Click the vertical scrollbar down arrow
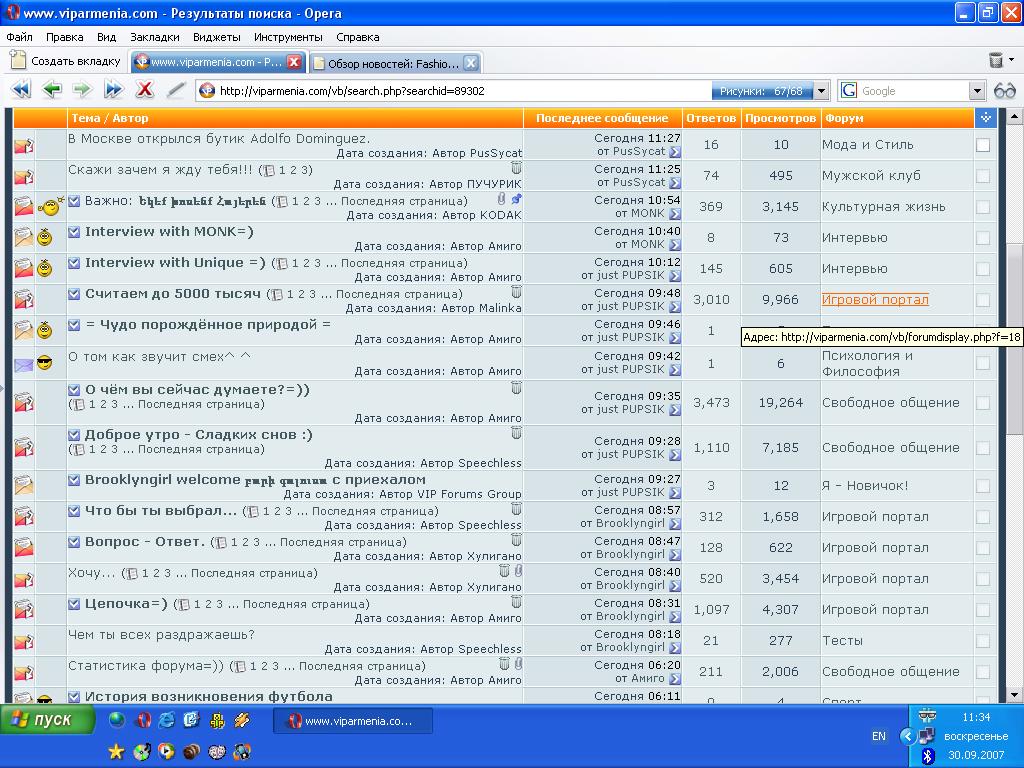This screenshot has width=1024, height=768. tap(1014, 695)
